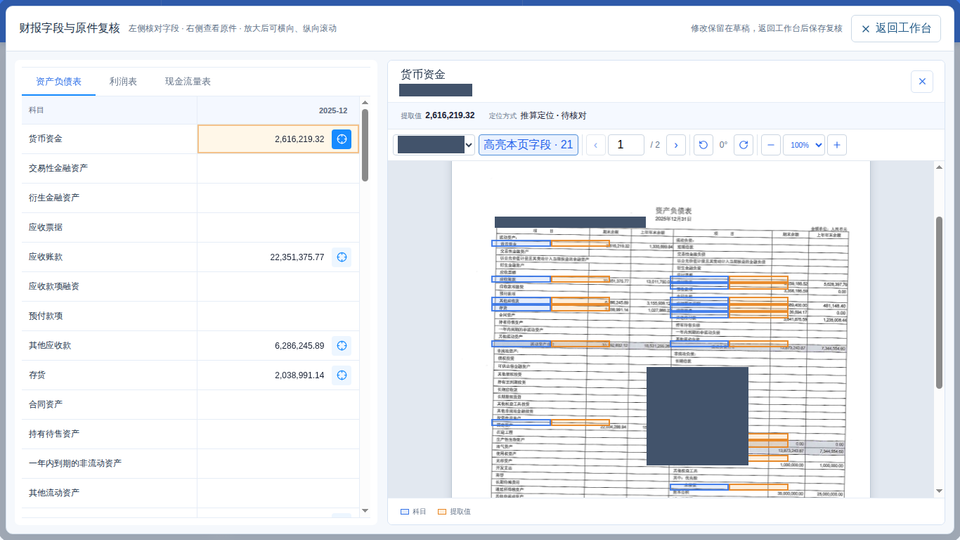The height and width of the screenshot is (540, 960).
Task: Click the 应收账款 value 22,351,375.77
Action: click(x=297, y=257)
